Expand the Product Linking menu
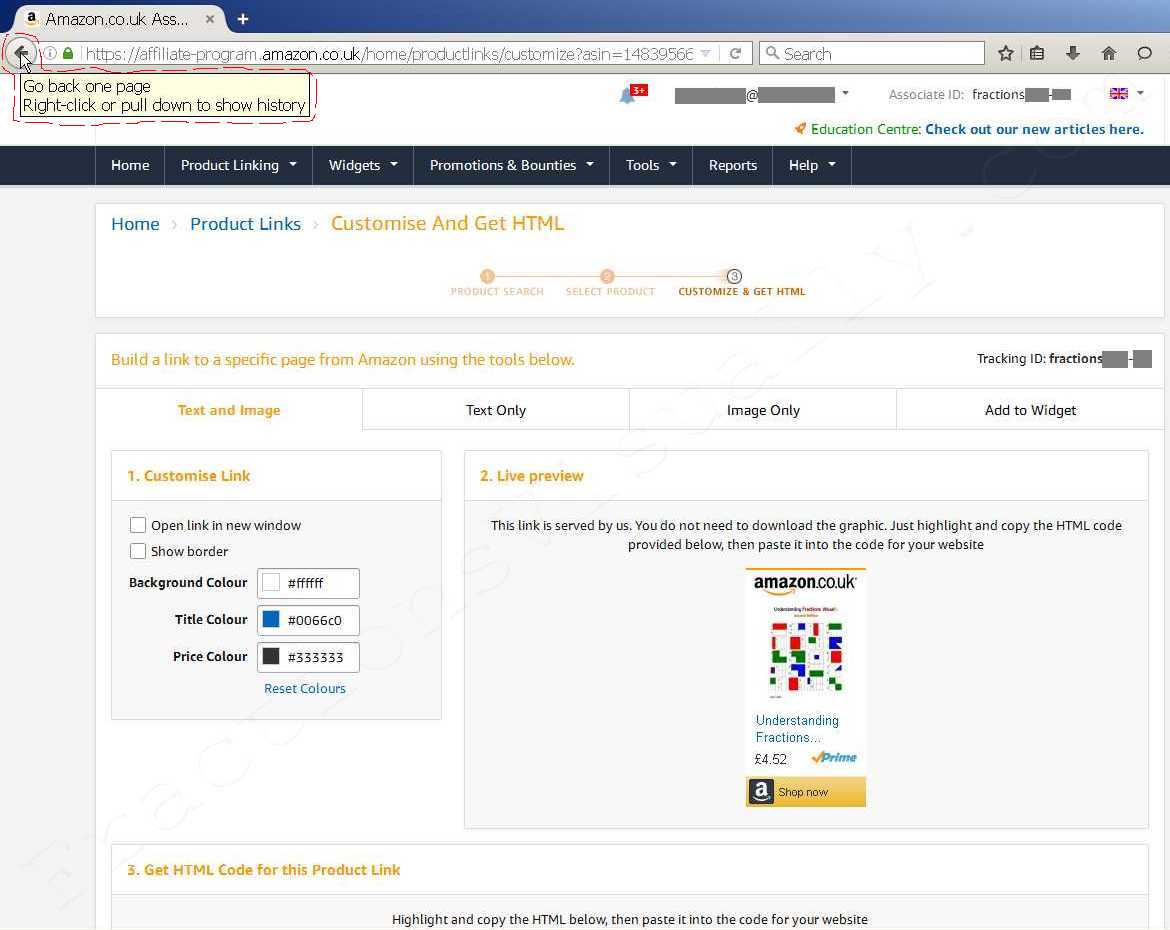Screen dimensions: 1170x930 238,165
